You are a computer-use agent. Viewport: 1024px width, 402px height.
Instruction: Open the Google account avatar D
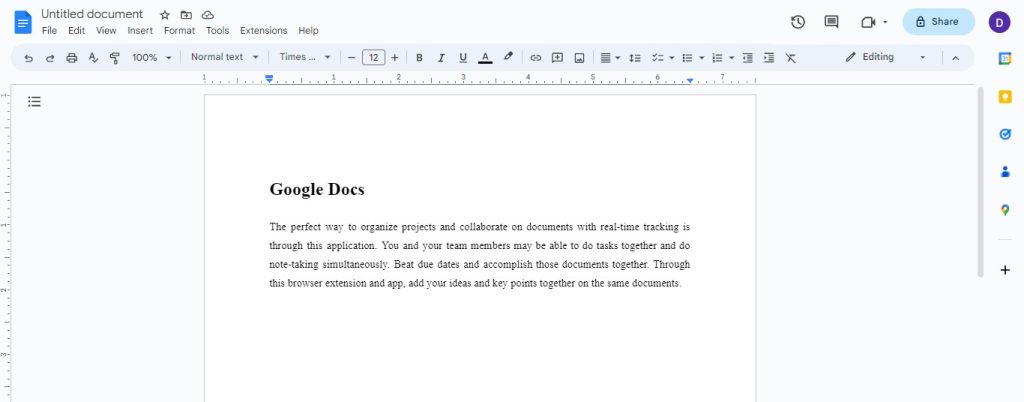(x=999, y=22)
